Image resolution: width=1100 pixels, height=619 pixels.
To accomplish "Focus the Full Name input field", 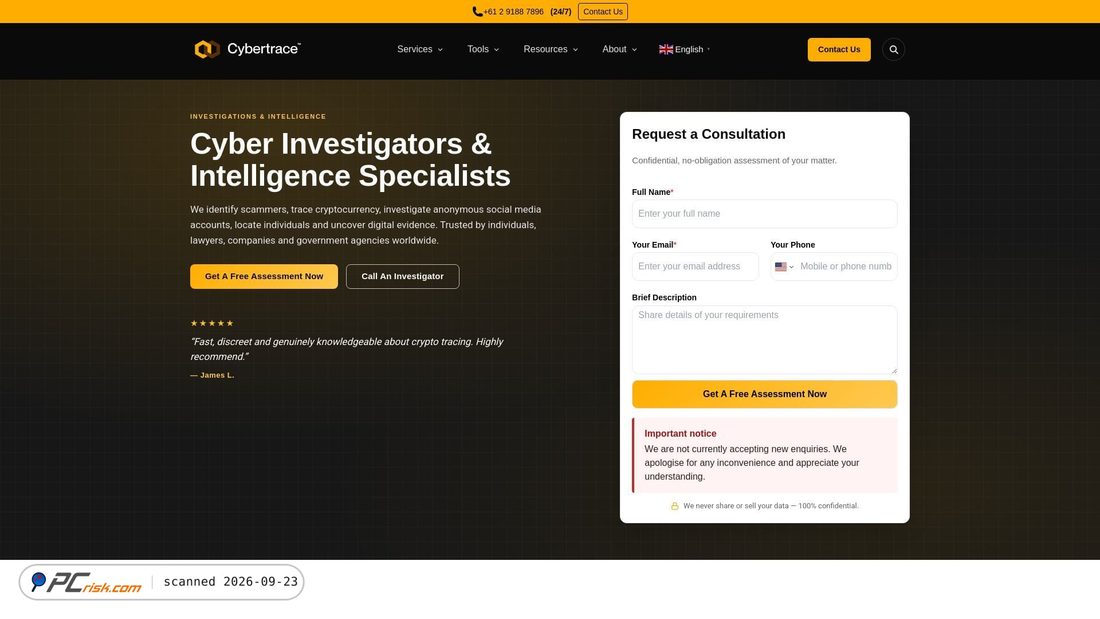I will coord(764,214).
